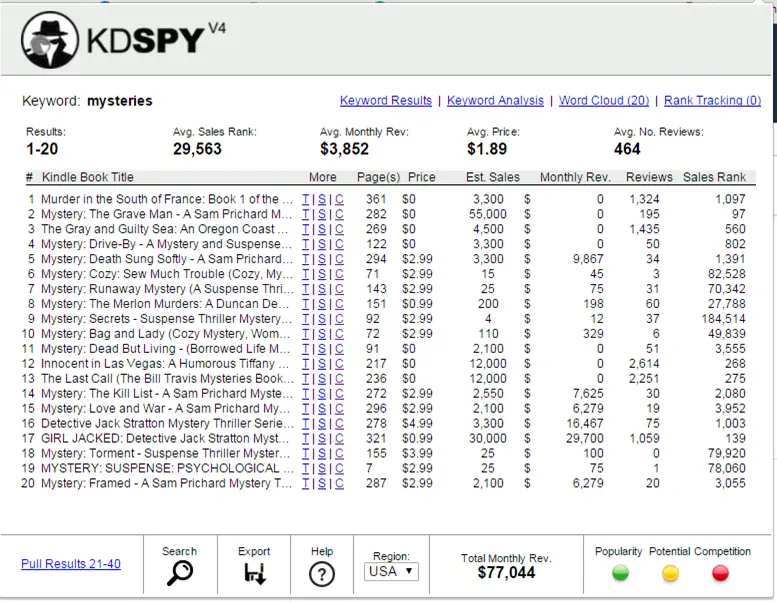The image size is (777, 603).
Task: Sort by Kindle Book Title column header
Action: click(x=88, y=177)
